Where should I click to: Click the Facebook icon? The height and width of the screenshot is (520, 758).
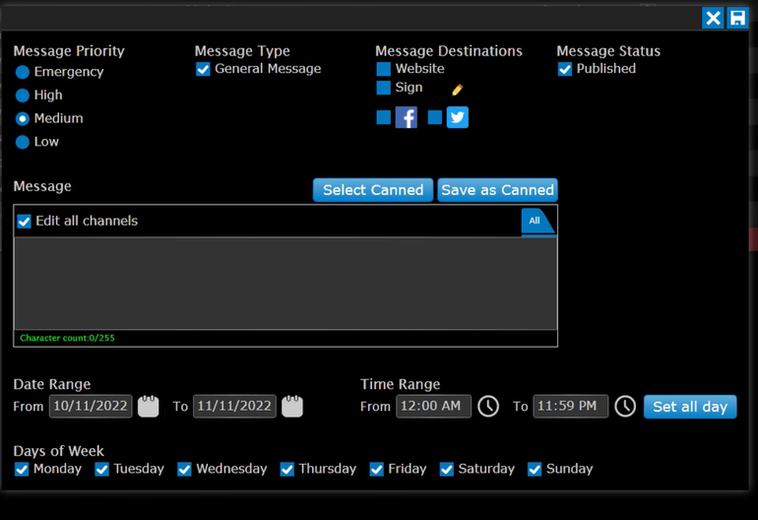tap(406, 117)
